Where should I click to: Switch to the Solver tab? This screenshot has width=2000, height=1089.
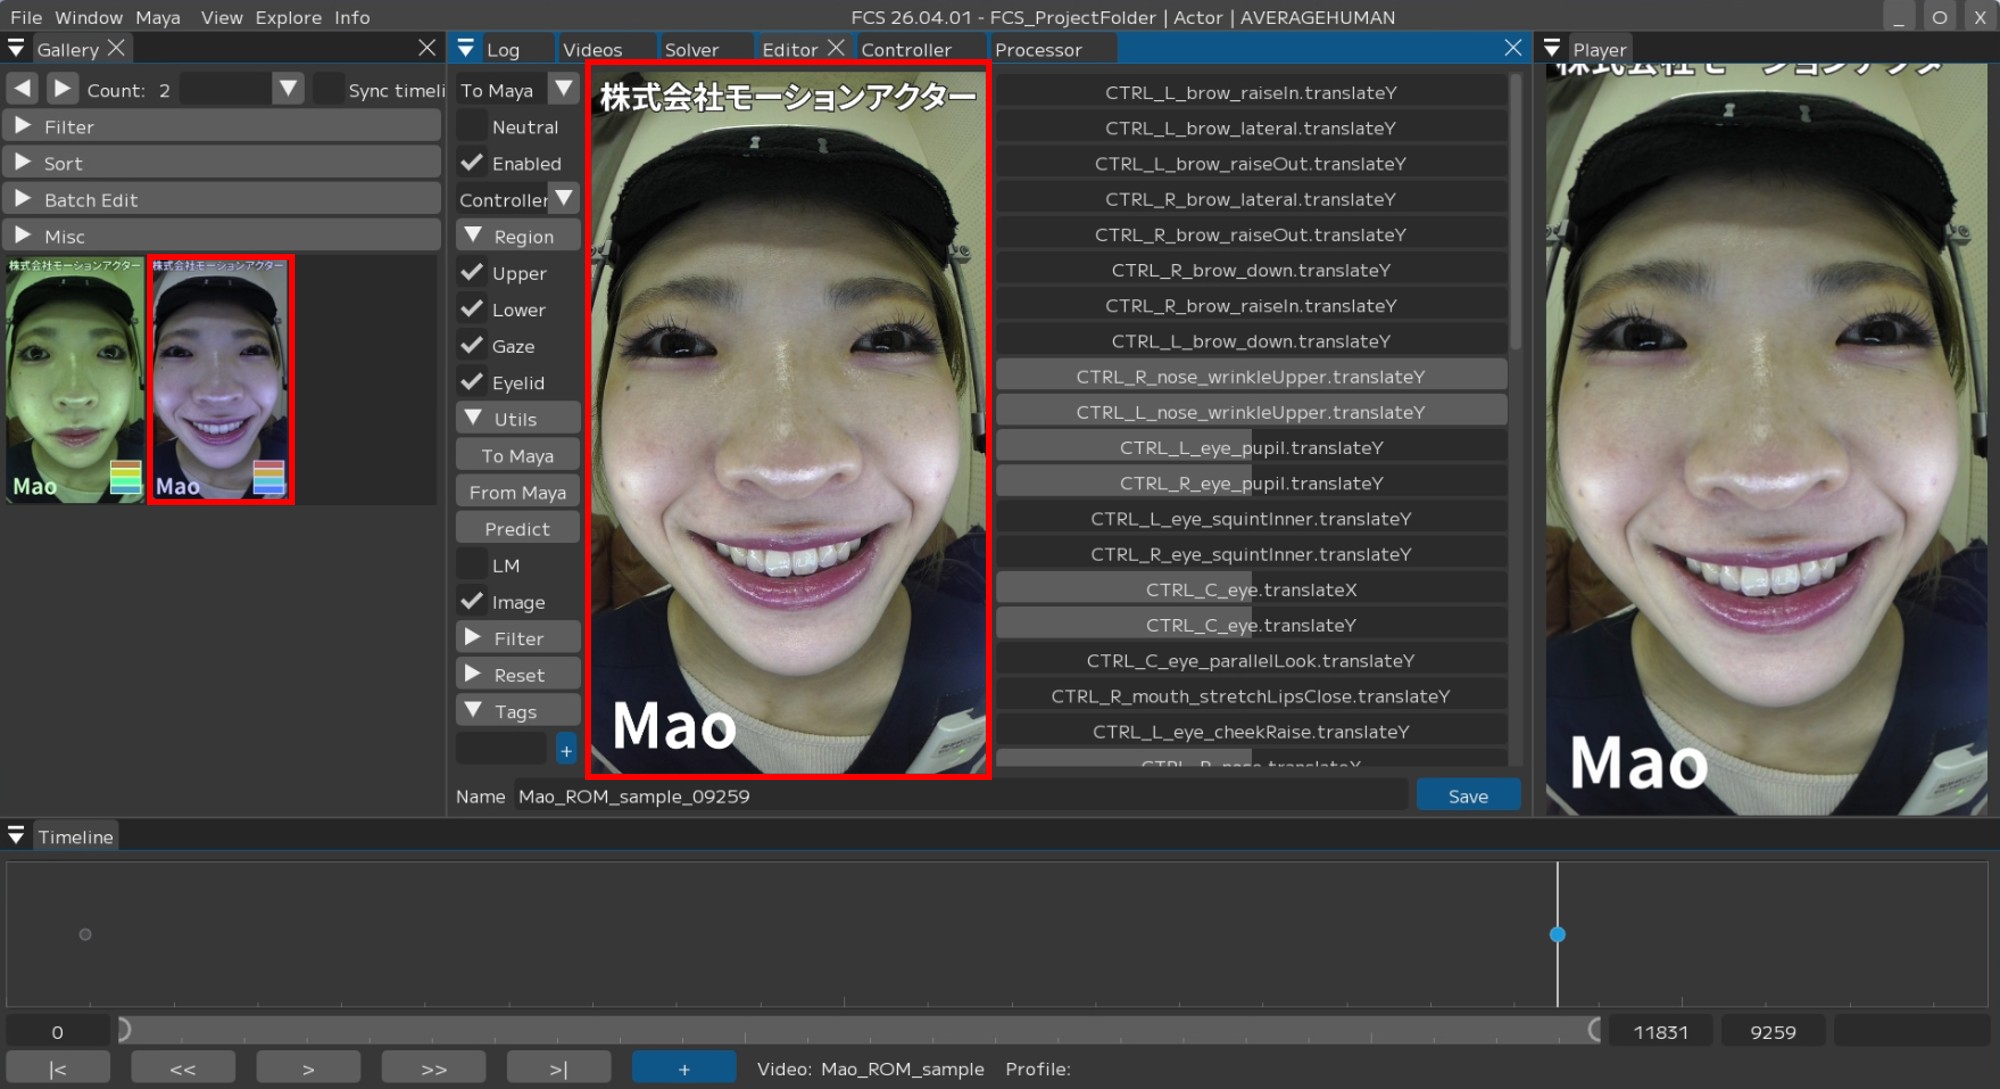coord(691,49)
